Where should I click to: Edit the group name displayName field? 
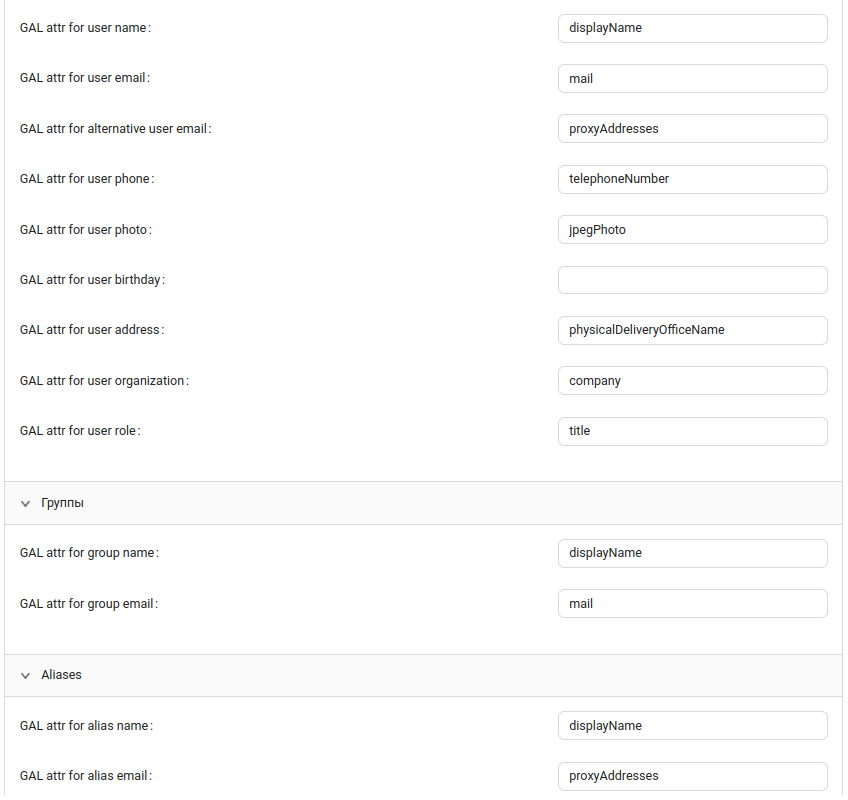point(692,553)
